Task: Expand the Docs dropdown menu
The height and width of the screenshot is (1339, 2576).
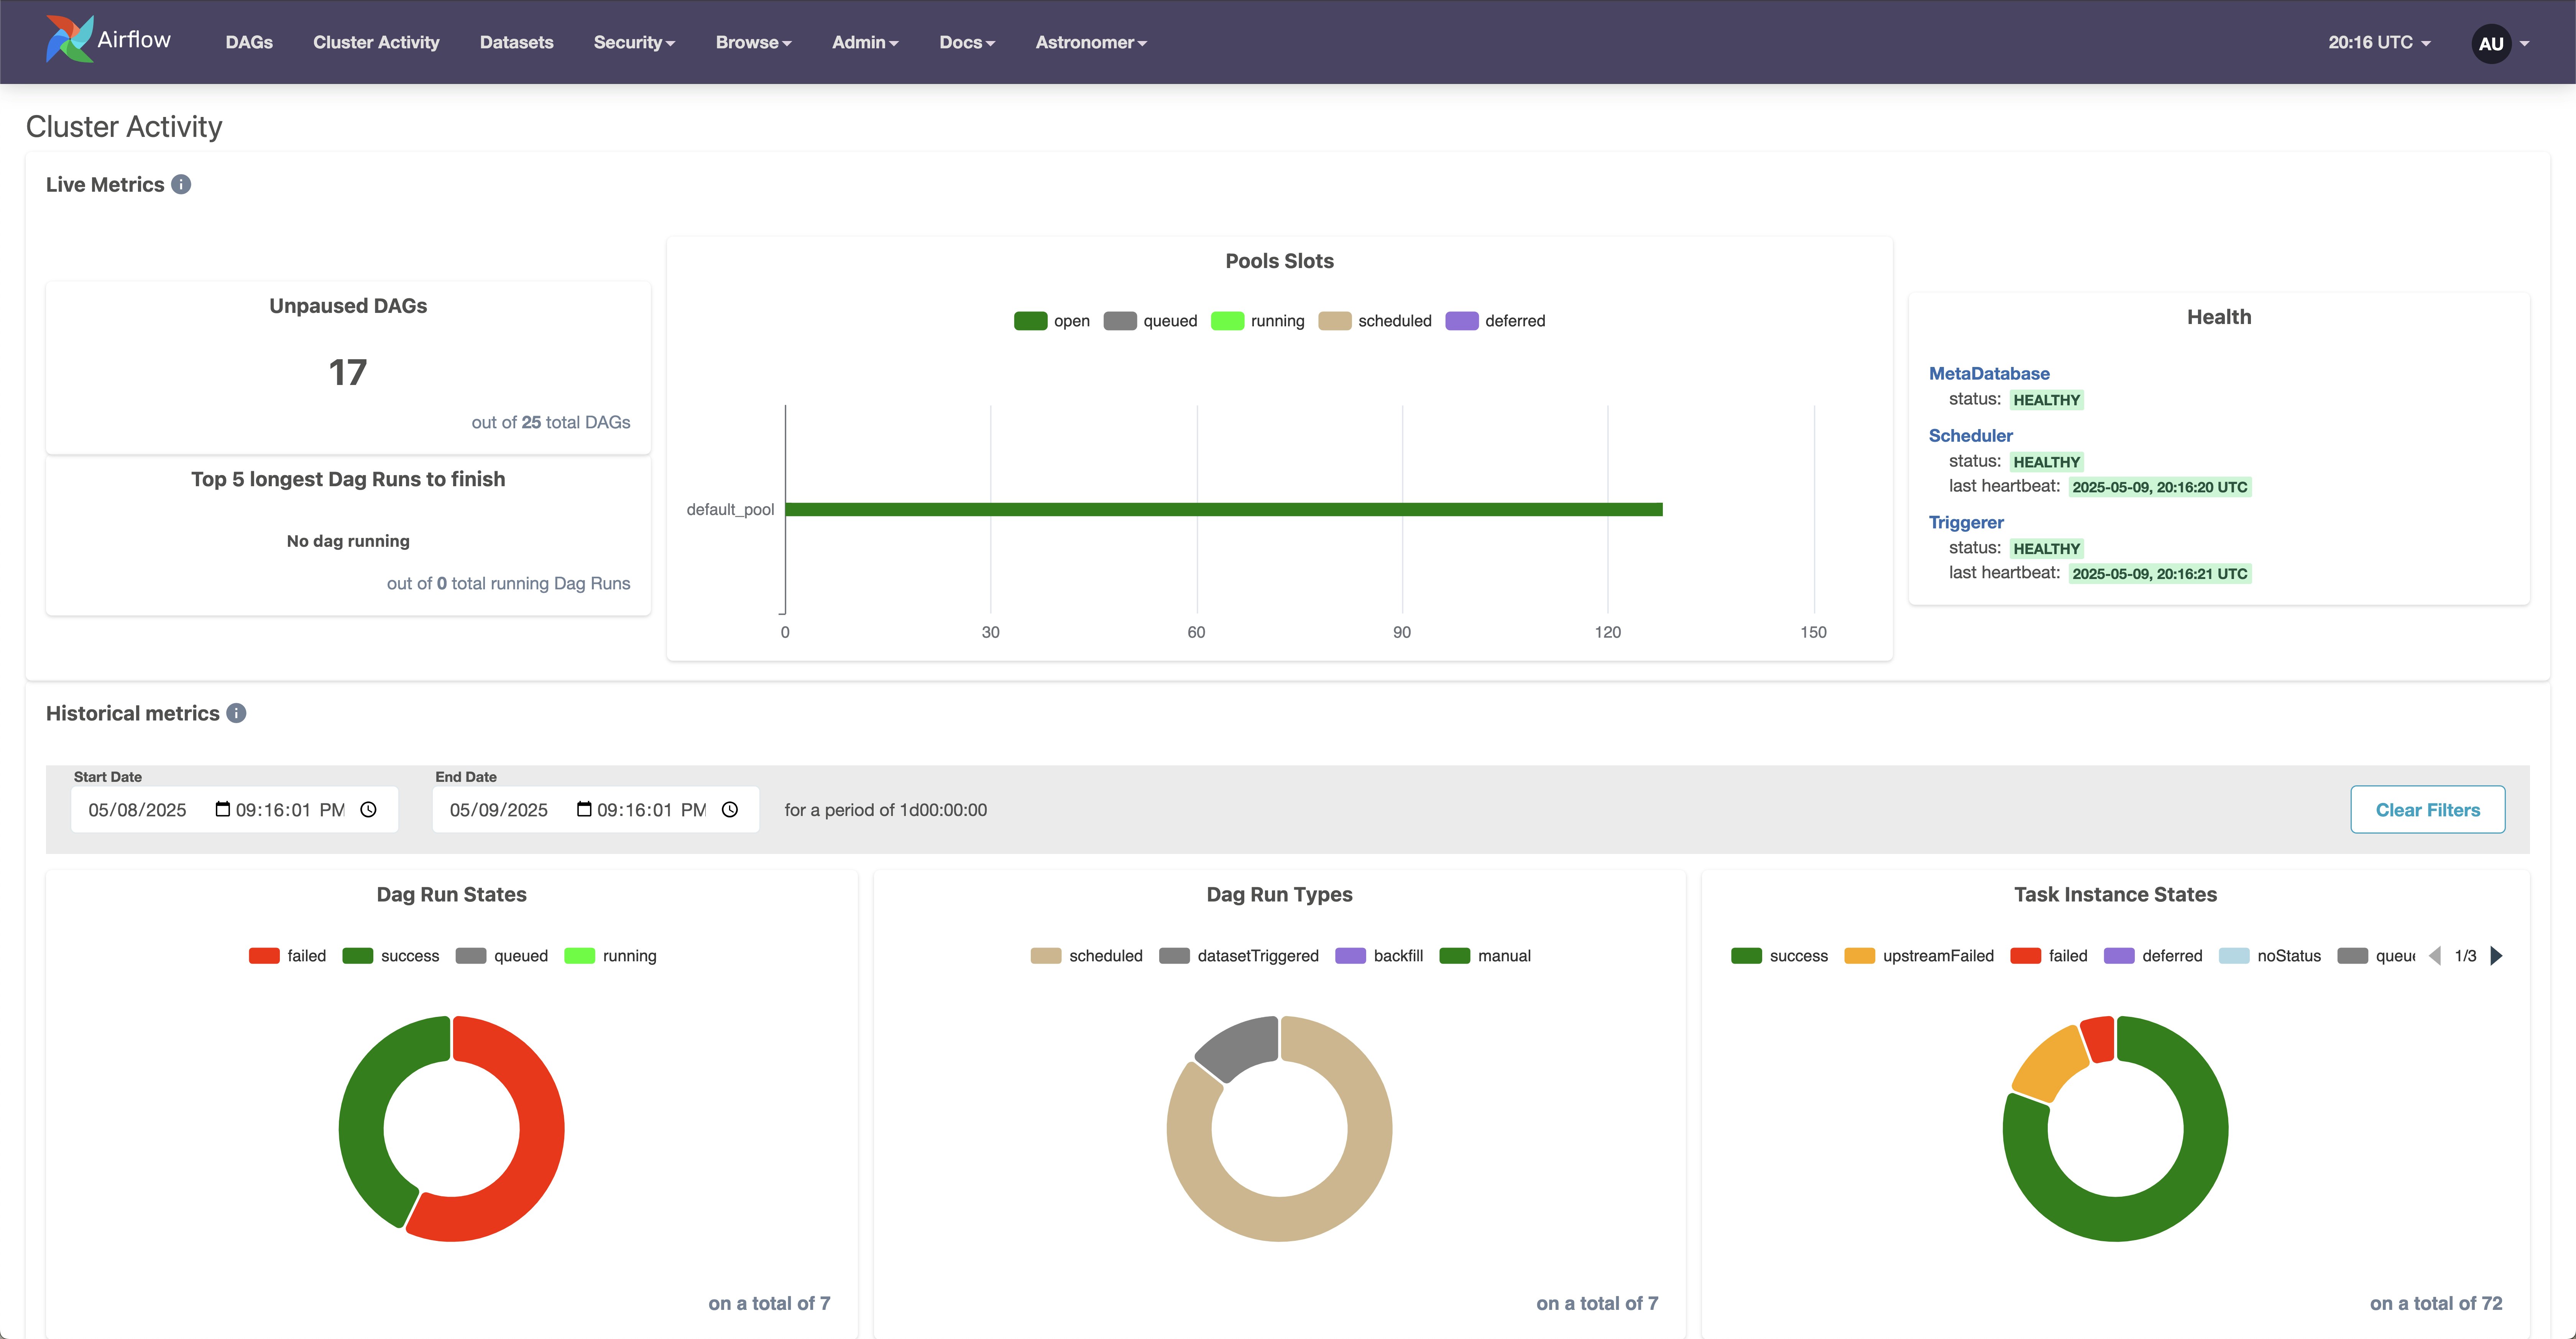Action: point(967,42)
